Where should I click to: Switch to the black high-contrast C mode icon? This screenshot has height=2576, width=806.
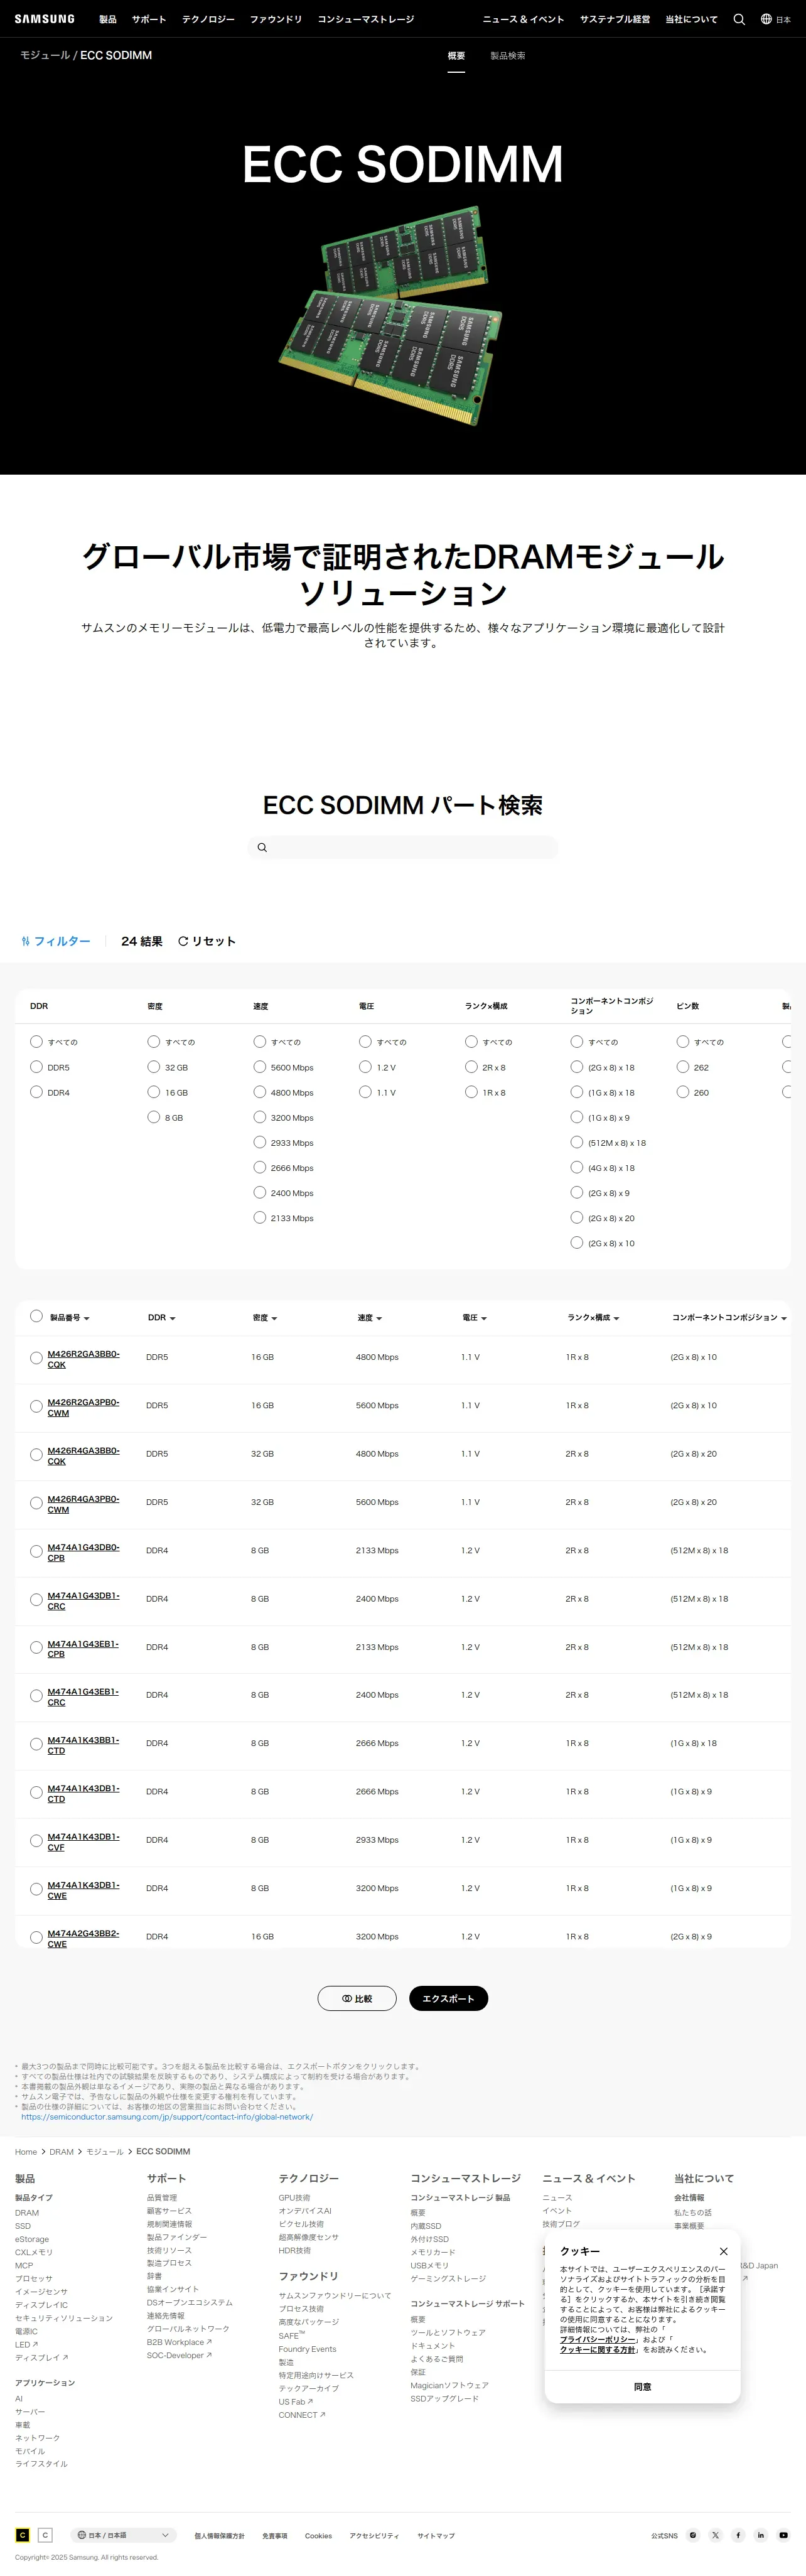coord(23,2535)
